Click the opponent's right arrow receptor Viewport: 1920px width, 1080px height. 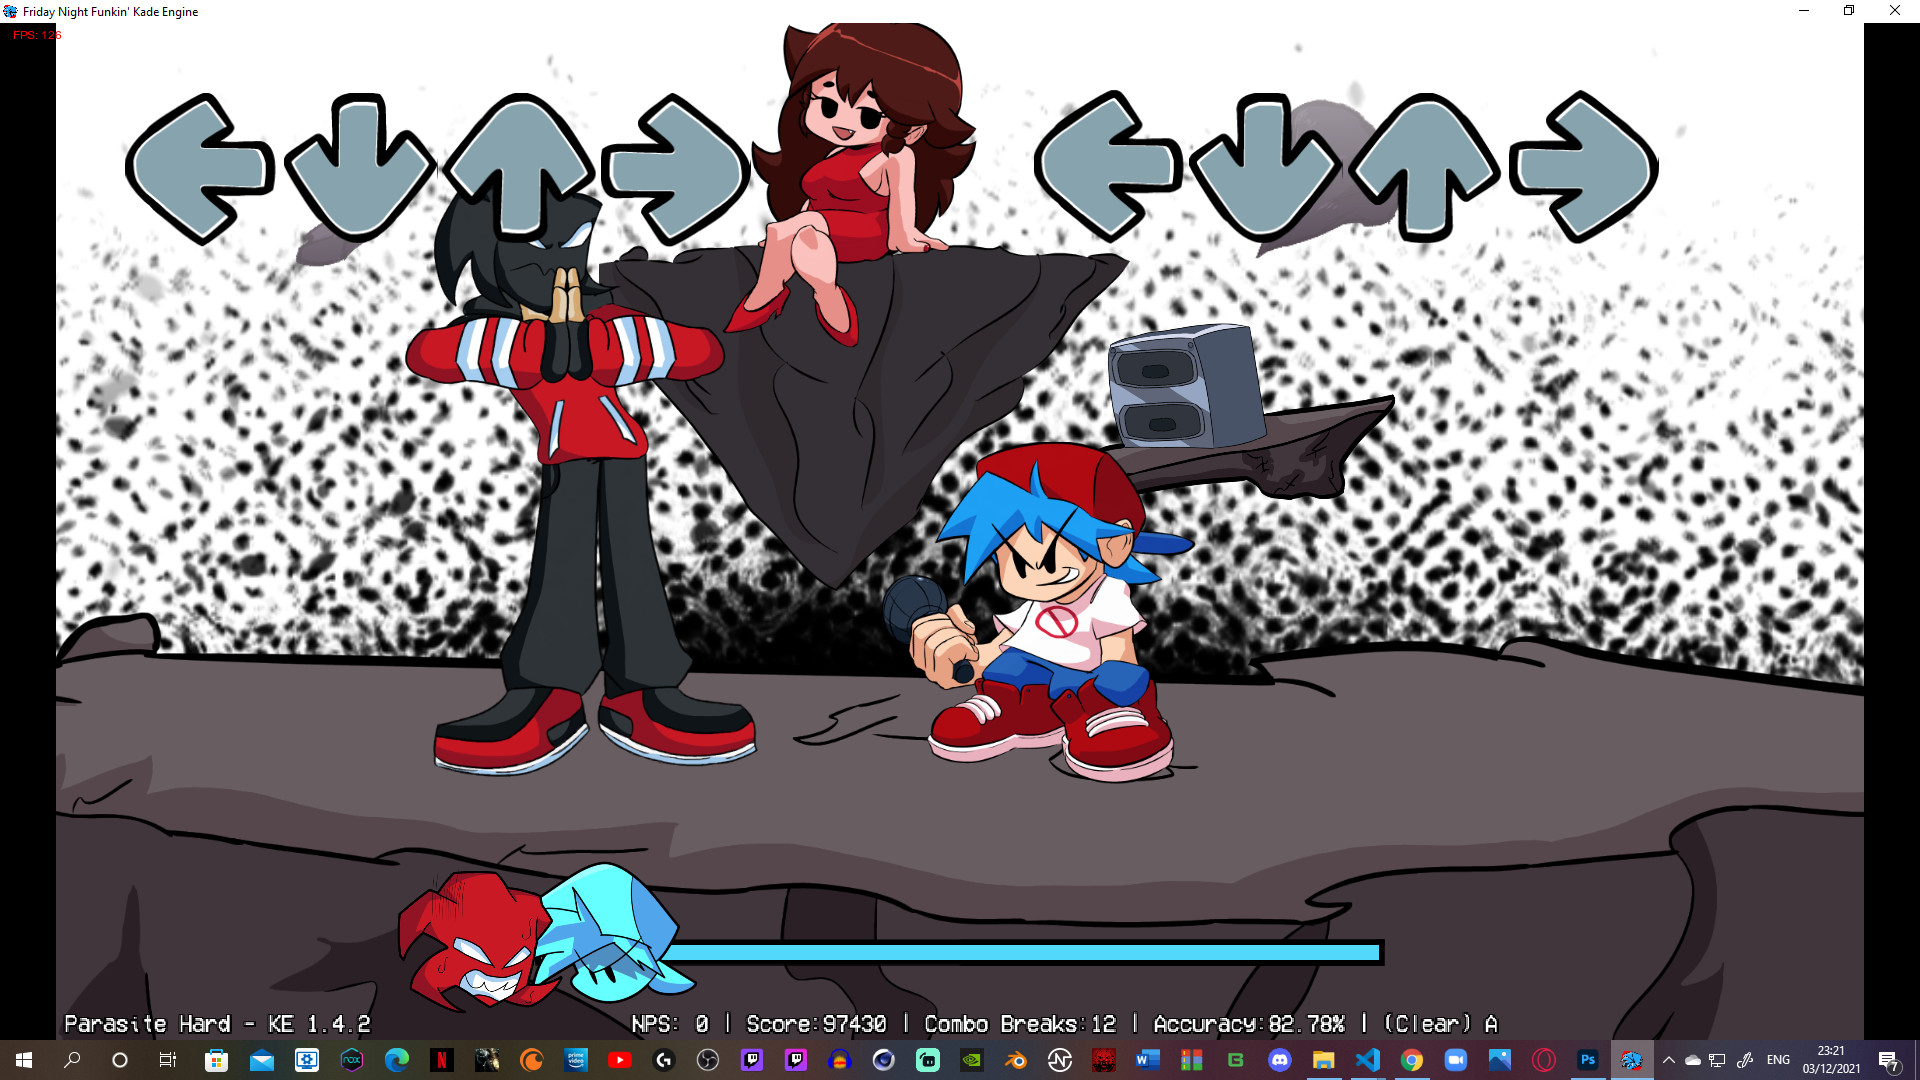(x=677, y=168)
